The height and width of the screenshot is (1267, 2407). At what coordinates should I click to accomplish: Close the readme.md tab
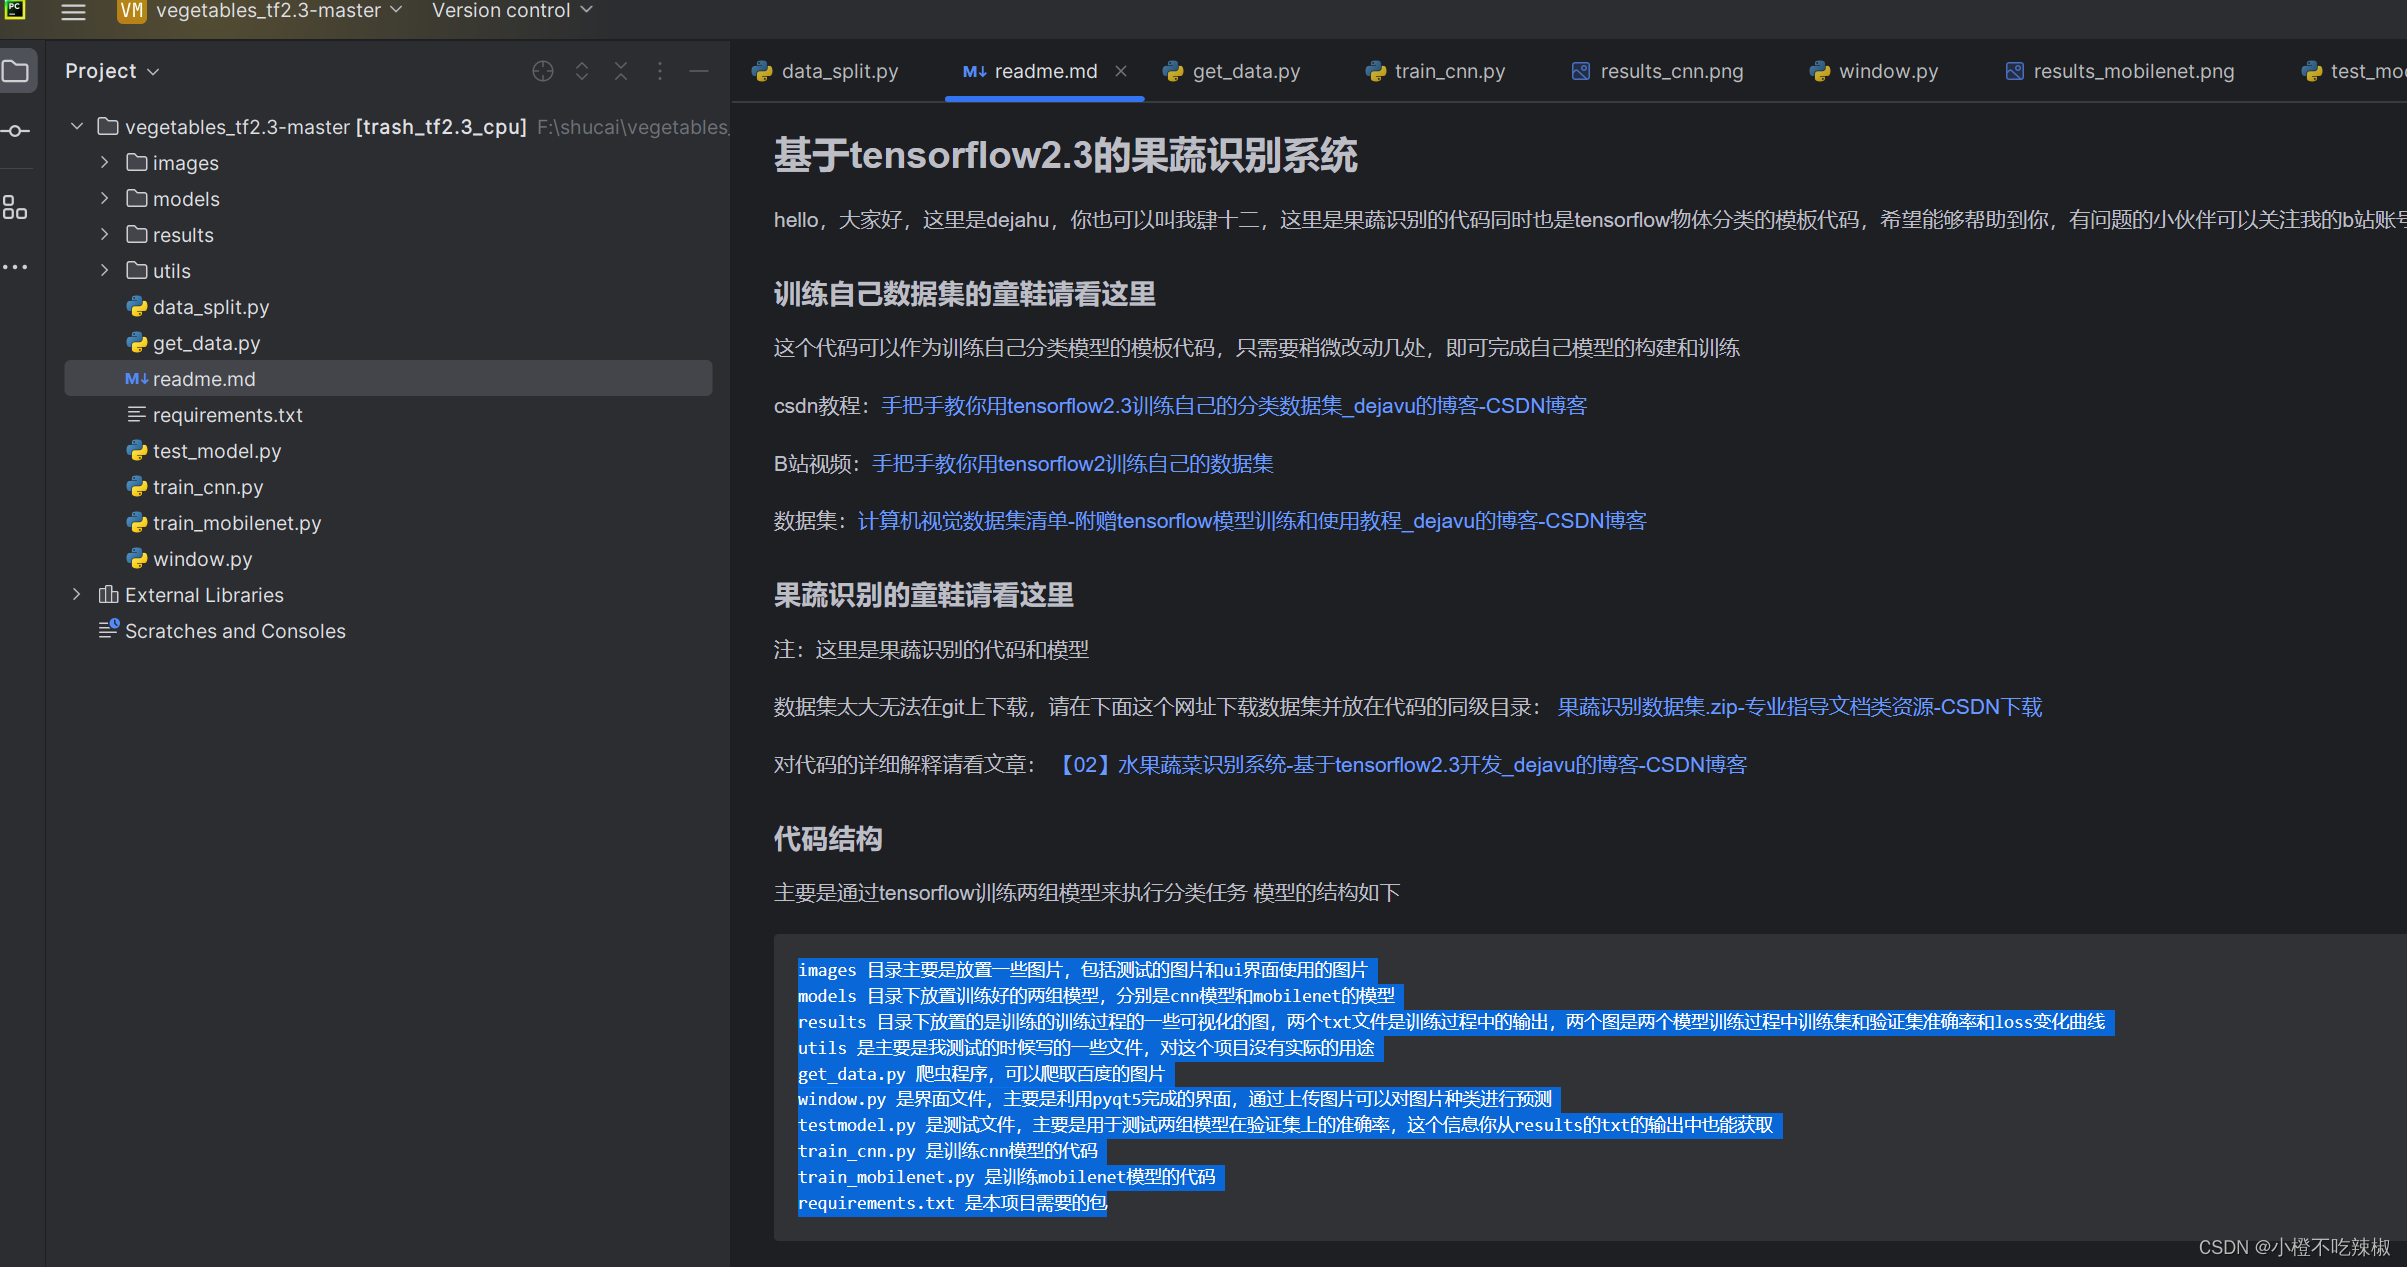point(1121,71)
